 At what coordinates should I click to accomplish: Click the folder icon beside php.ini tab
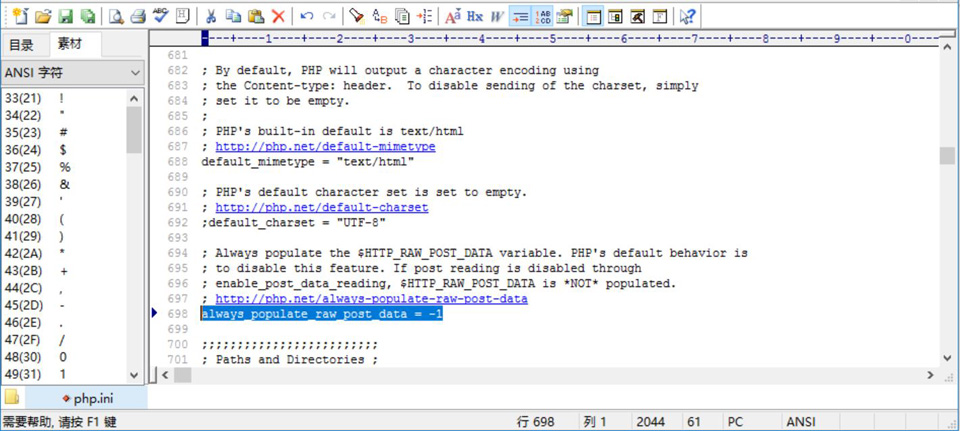[12, 398]
